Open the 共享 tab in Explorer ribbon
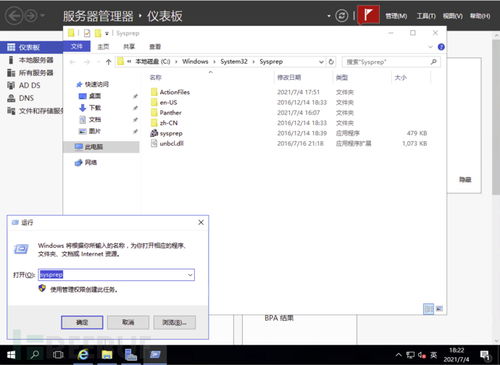 [129, 47]
